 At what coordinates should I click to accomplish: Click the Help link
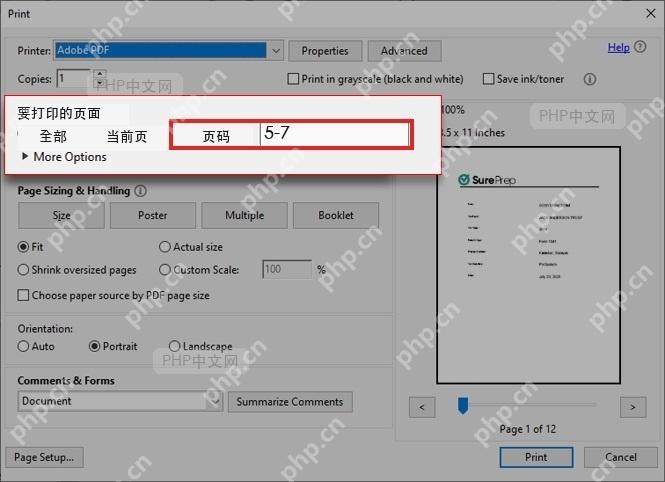[618, 47]
